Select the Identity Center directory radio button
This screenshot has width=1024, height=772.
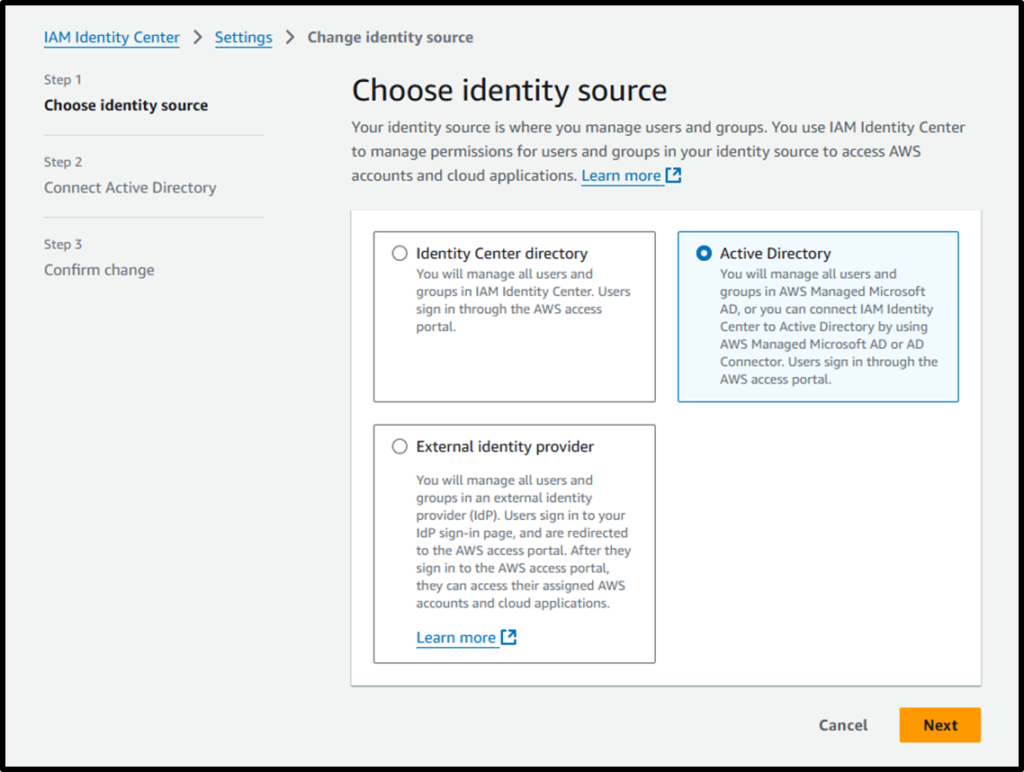tap(399, 252)
